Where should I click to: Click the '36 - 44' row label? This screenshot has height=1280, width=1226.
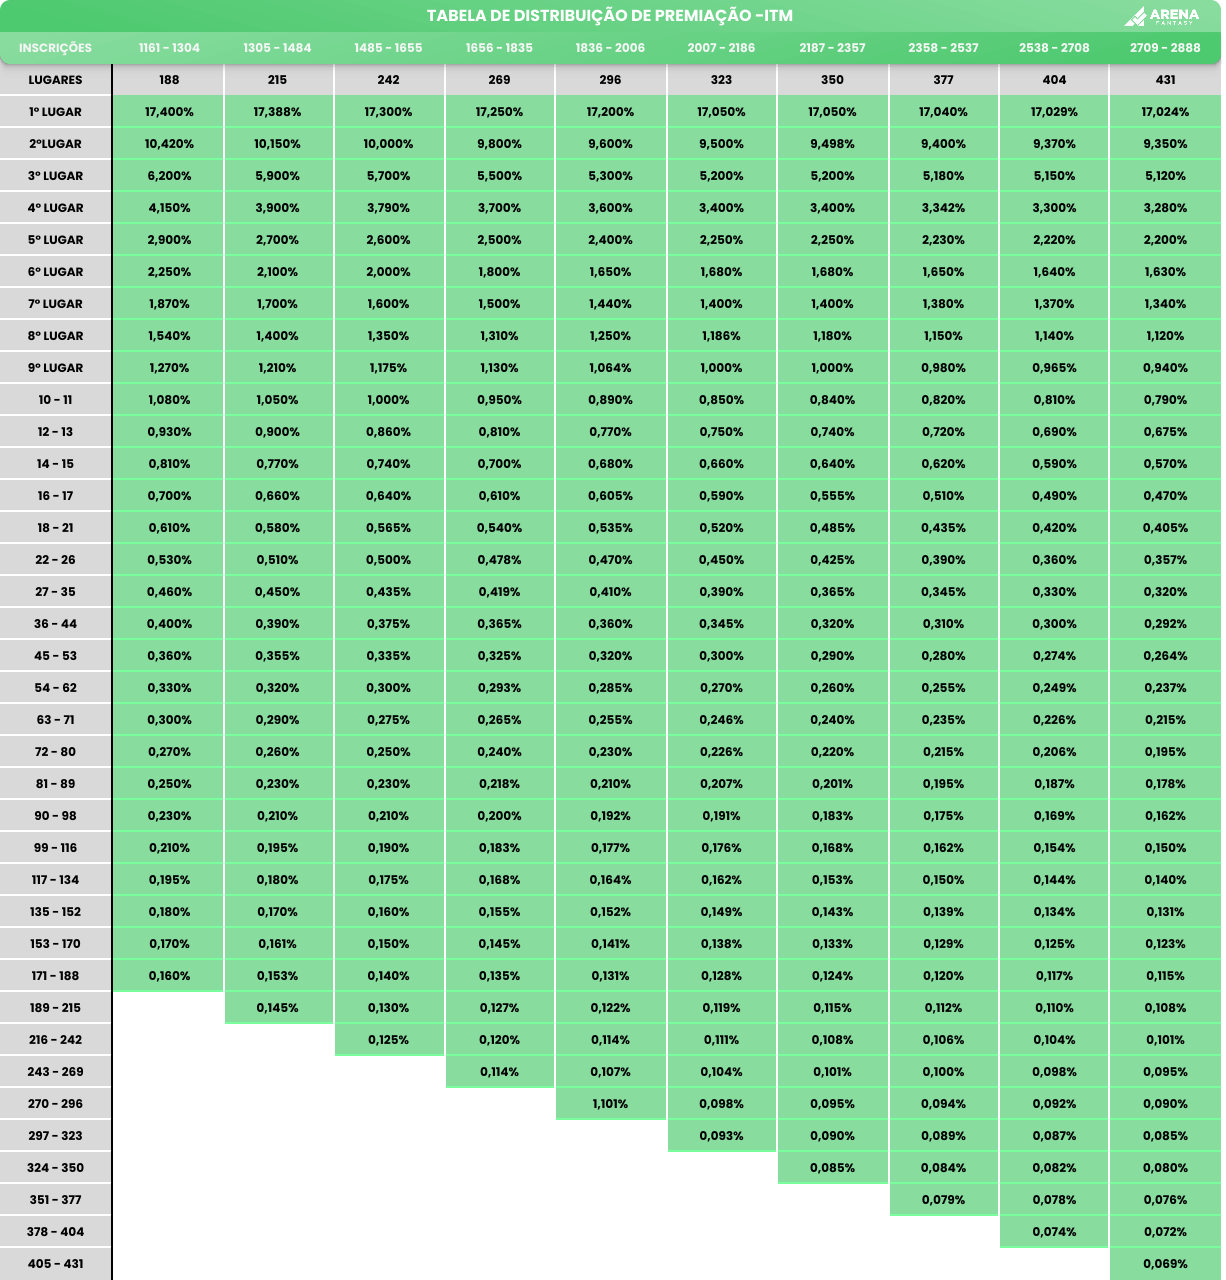pos(55,624)
